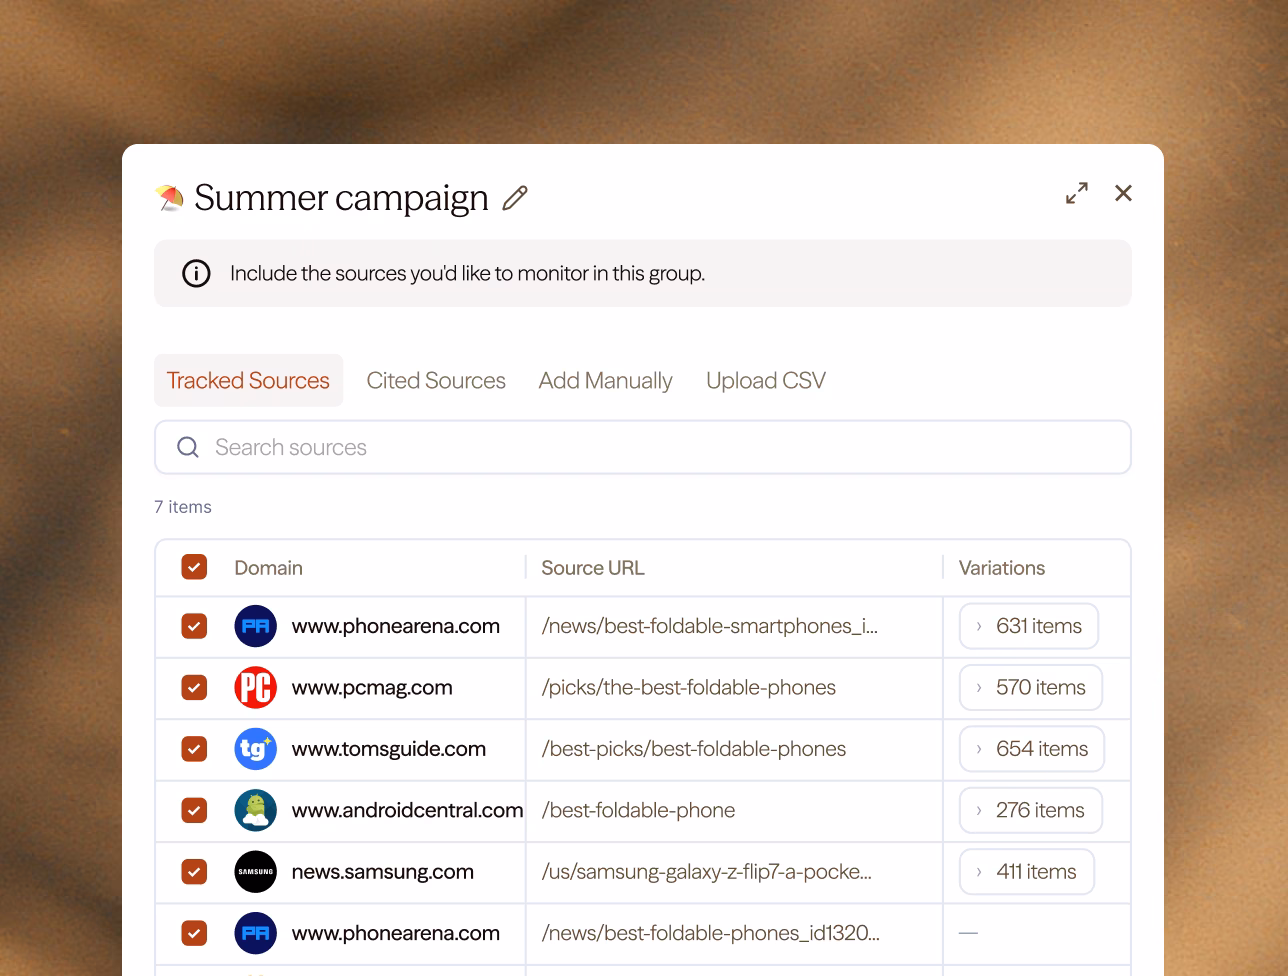
Task: Expand the 654 items variations
Action: click(x=1031, y=749)
